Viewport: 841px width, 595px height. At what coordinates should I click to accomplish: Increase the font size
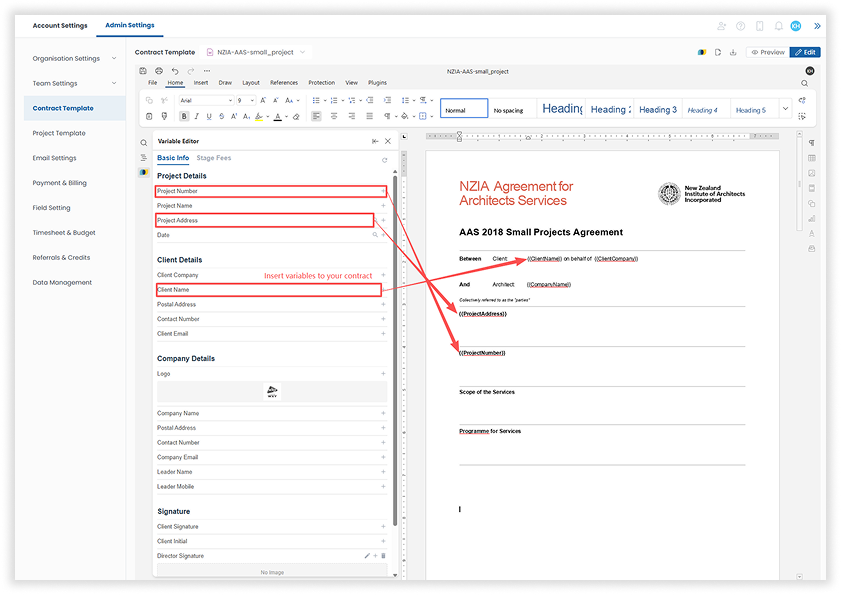click(263, 100)
